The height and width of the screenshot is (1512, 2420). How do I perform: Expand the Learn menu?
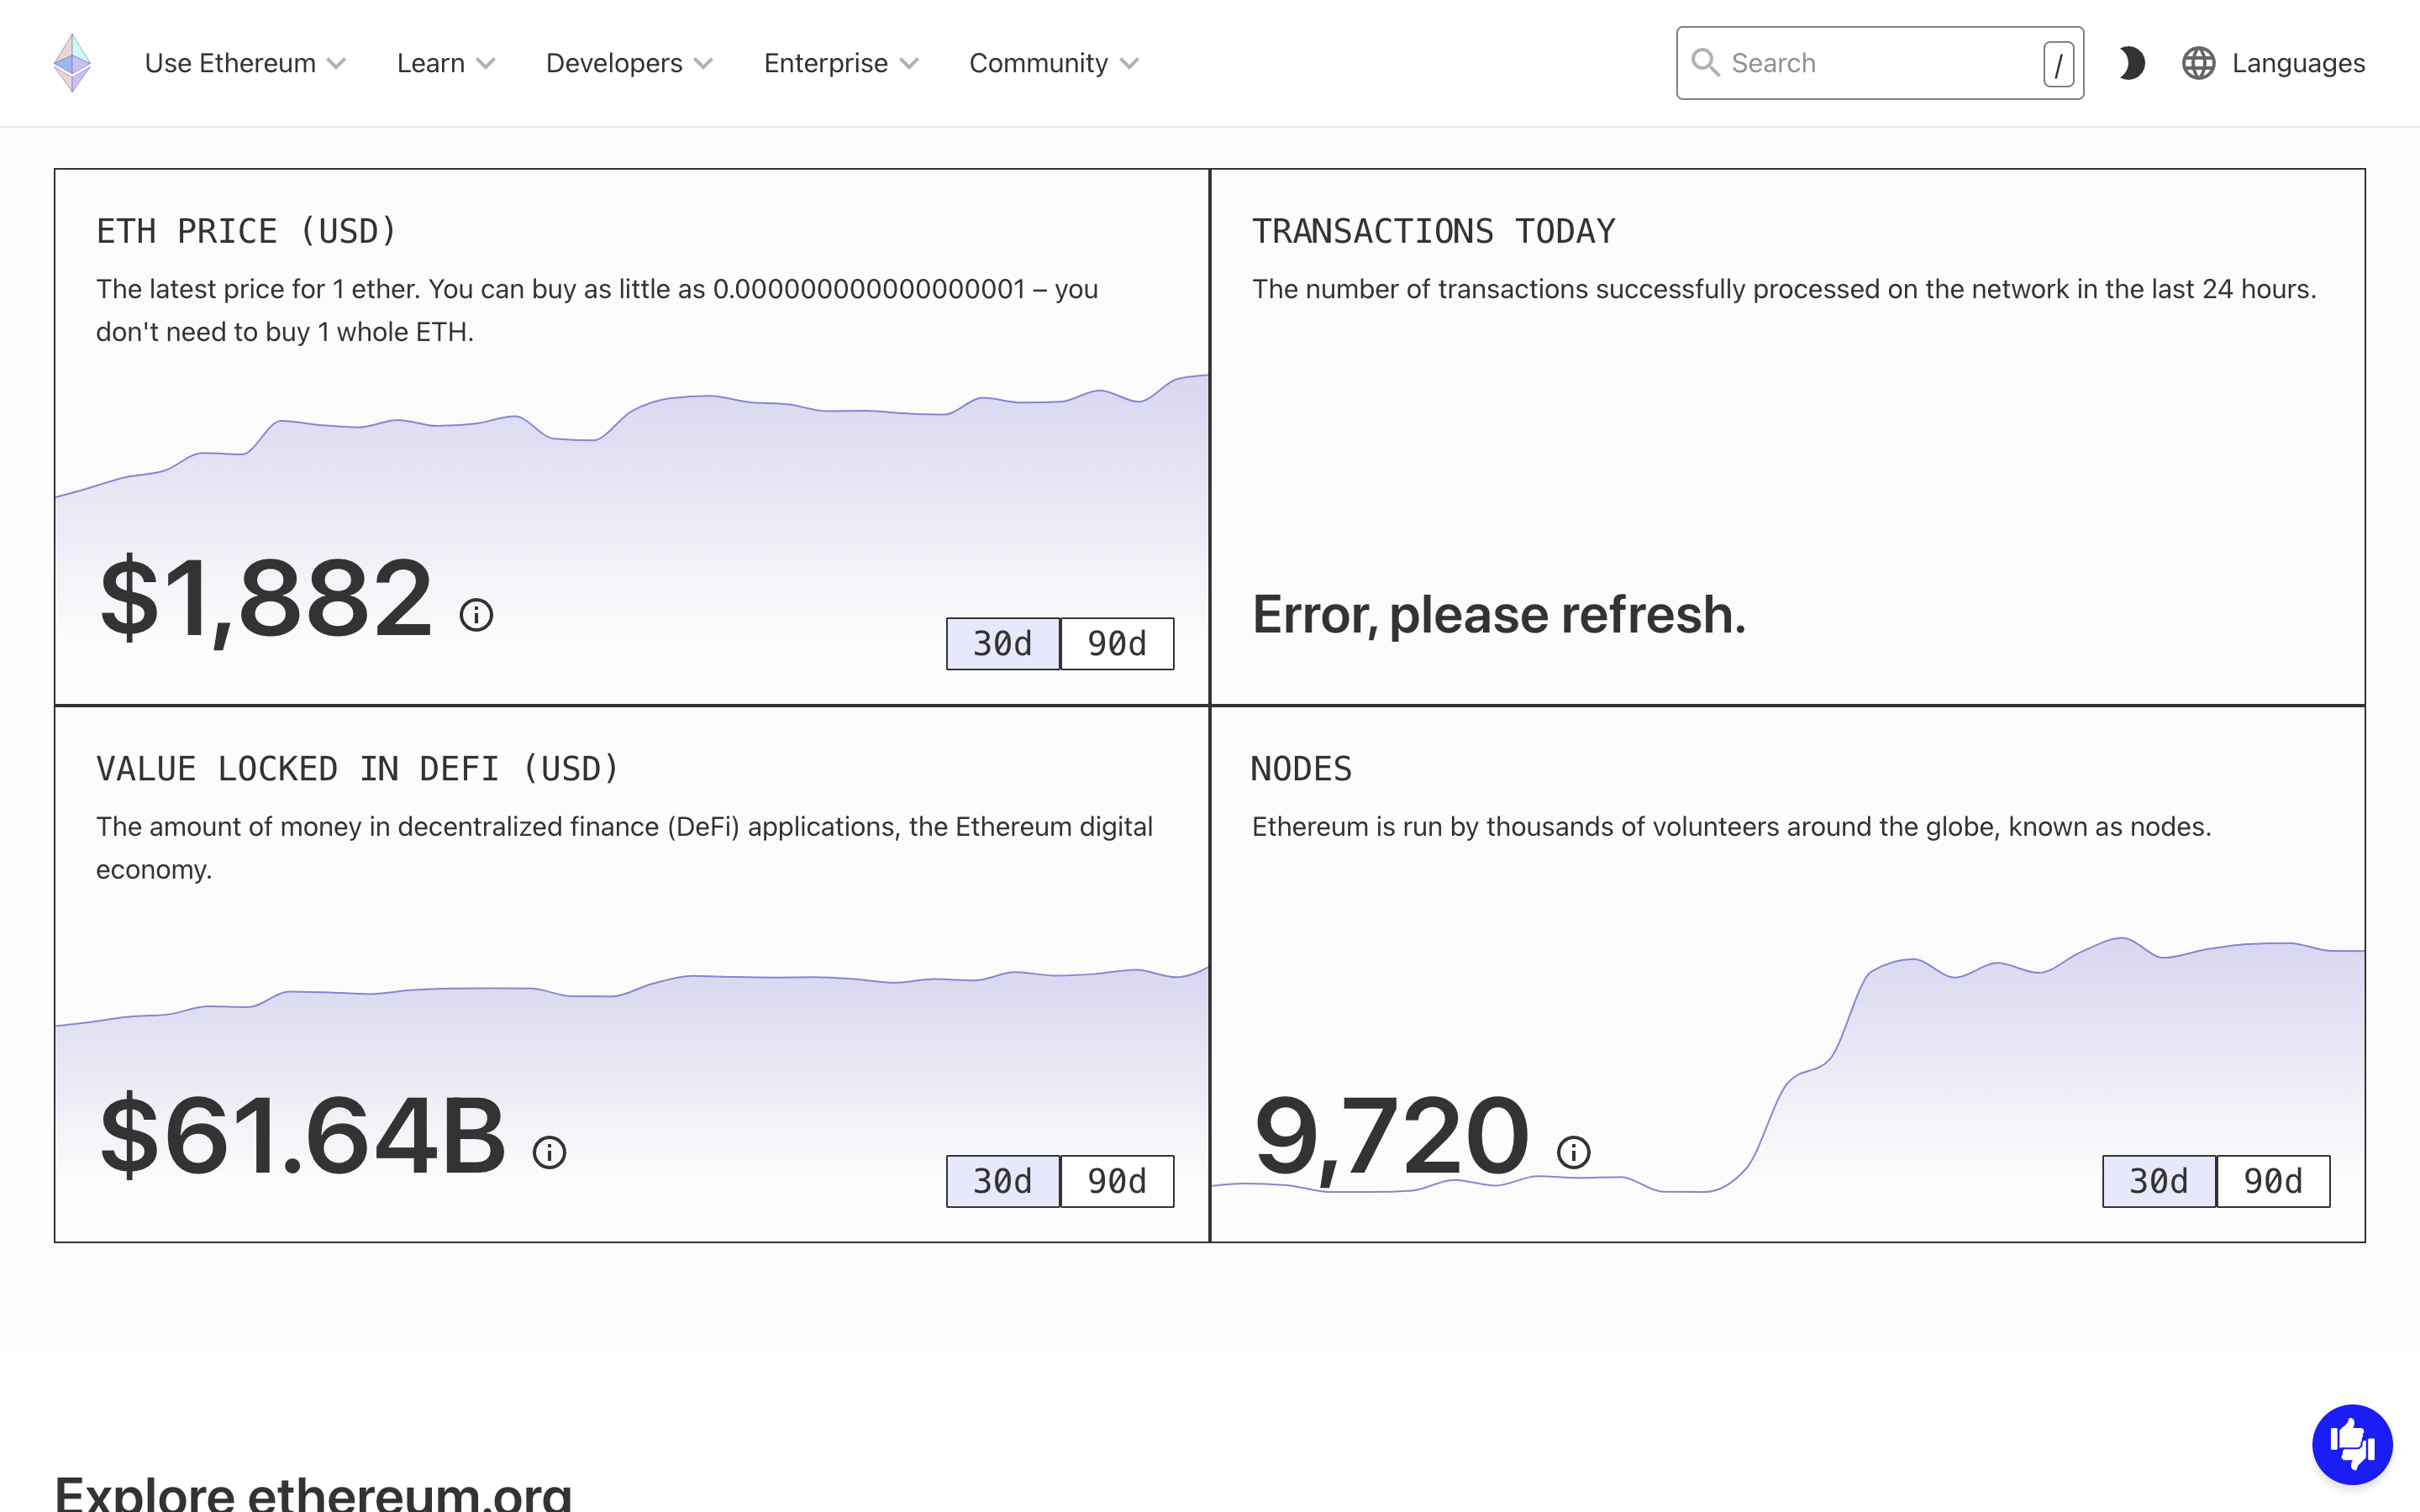pyautogui.click(x=446, y=63)
